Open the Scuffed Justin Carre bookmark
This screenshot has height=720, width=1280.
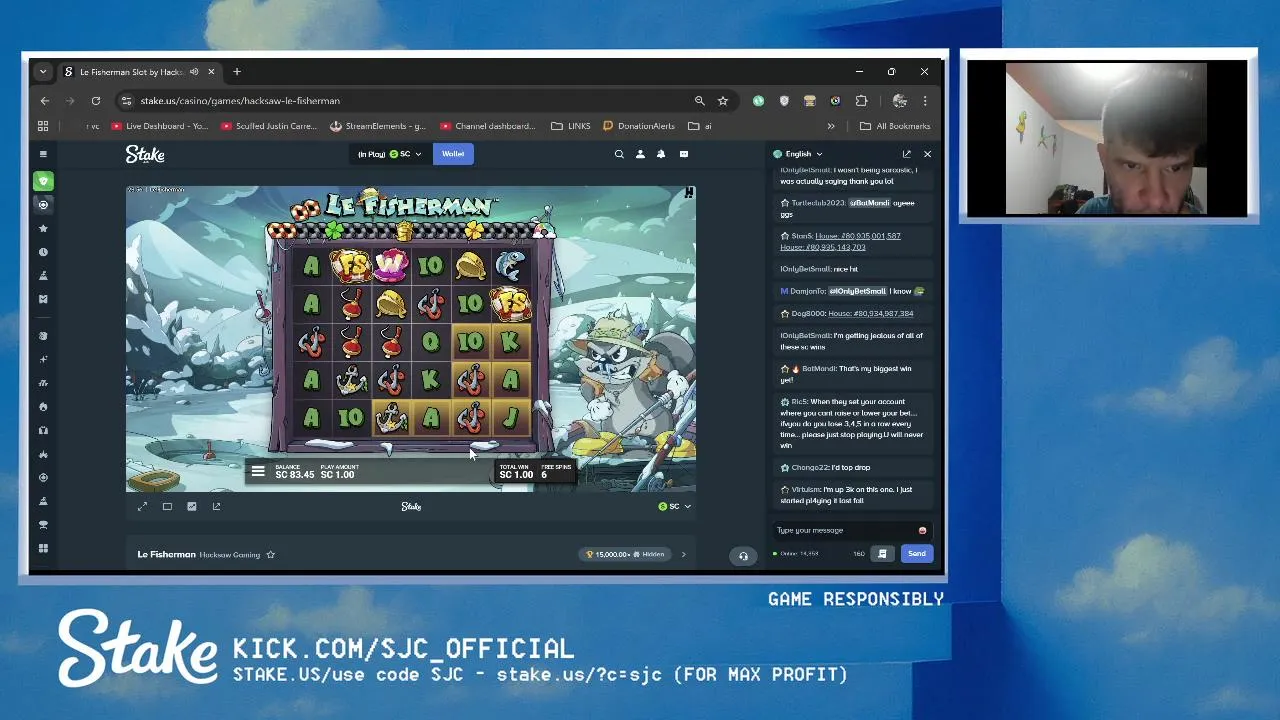(269, 126)
